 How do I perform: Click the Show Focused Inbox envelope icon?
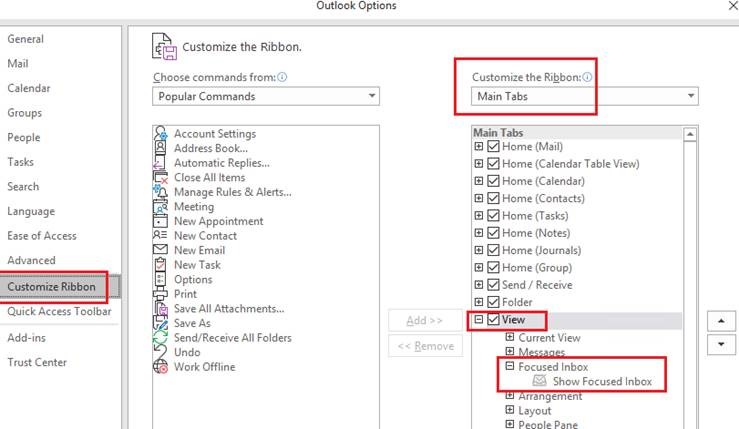[539, 381]
